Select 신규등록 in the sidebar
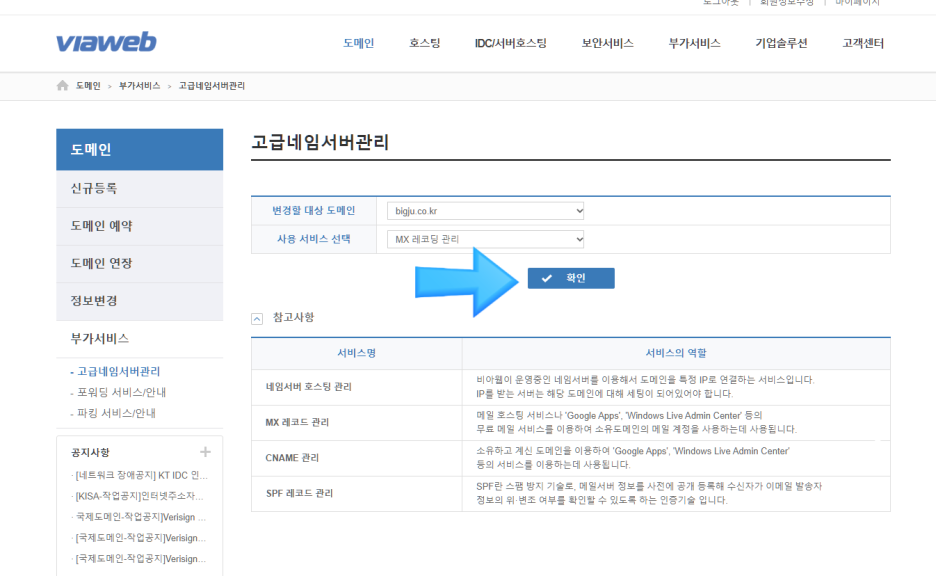 [x=140, y=189]
